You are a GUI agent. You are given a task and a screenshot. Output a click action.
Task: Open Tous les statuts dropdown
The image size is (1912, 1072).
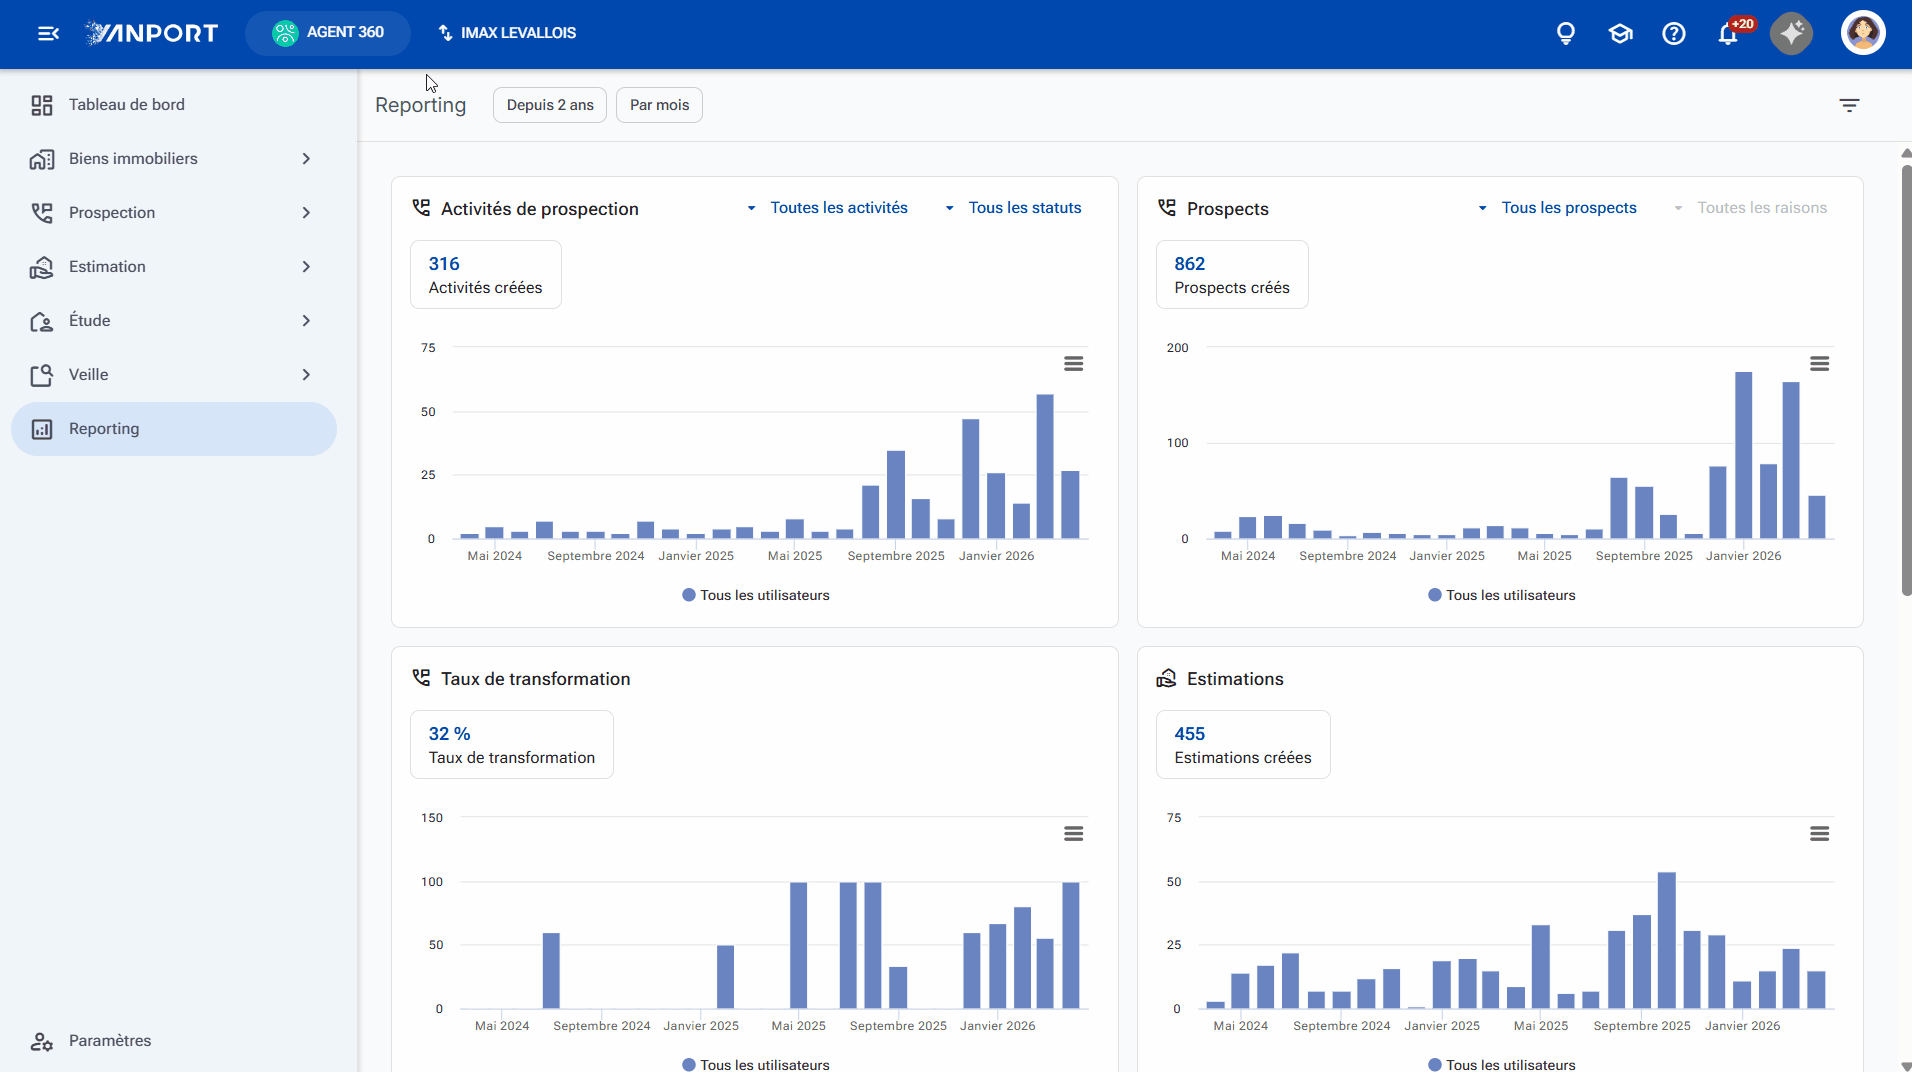click(x=1013, y=208)
